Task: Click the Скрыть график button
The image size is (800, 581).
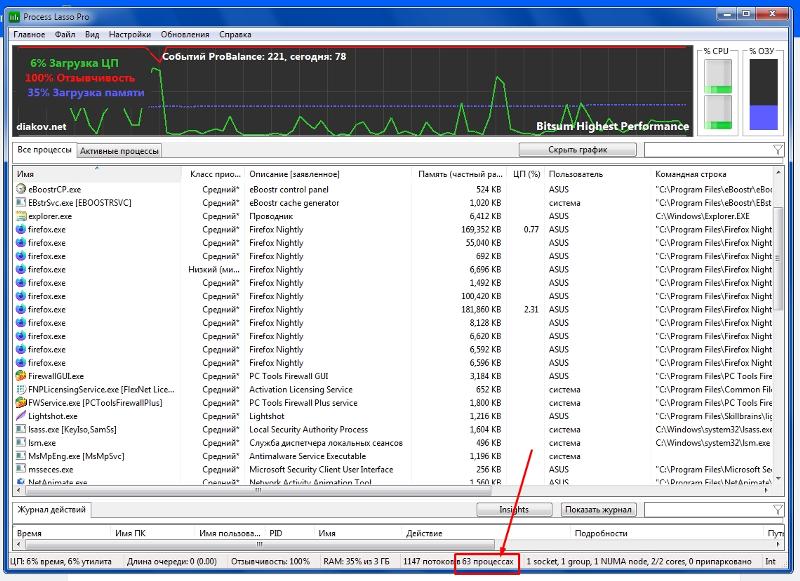Action: click(578, 150)
